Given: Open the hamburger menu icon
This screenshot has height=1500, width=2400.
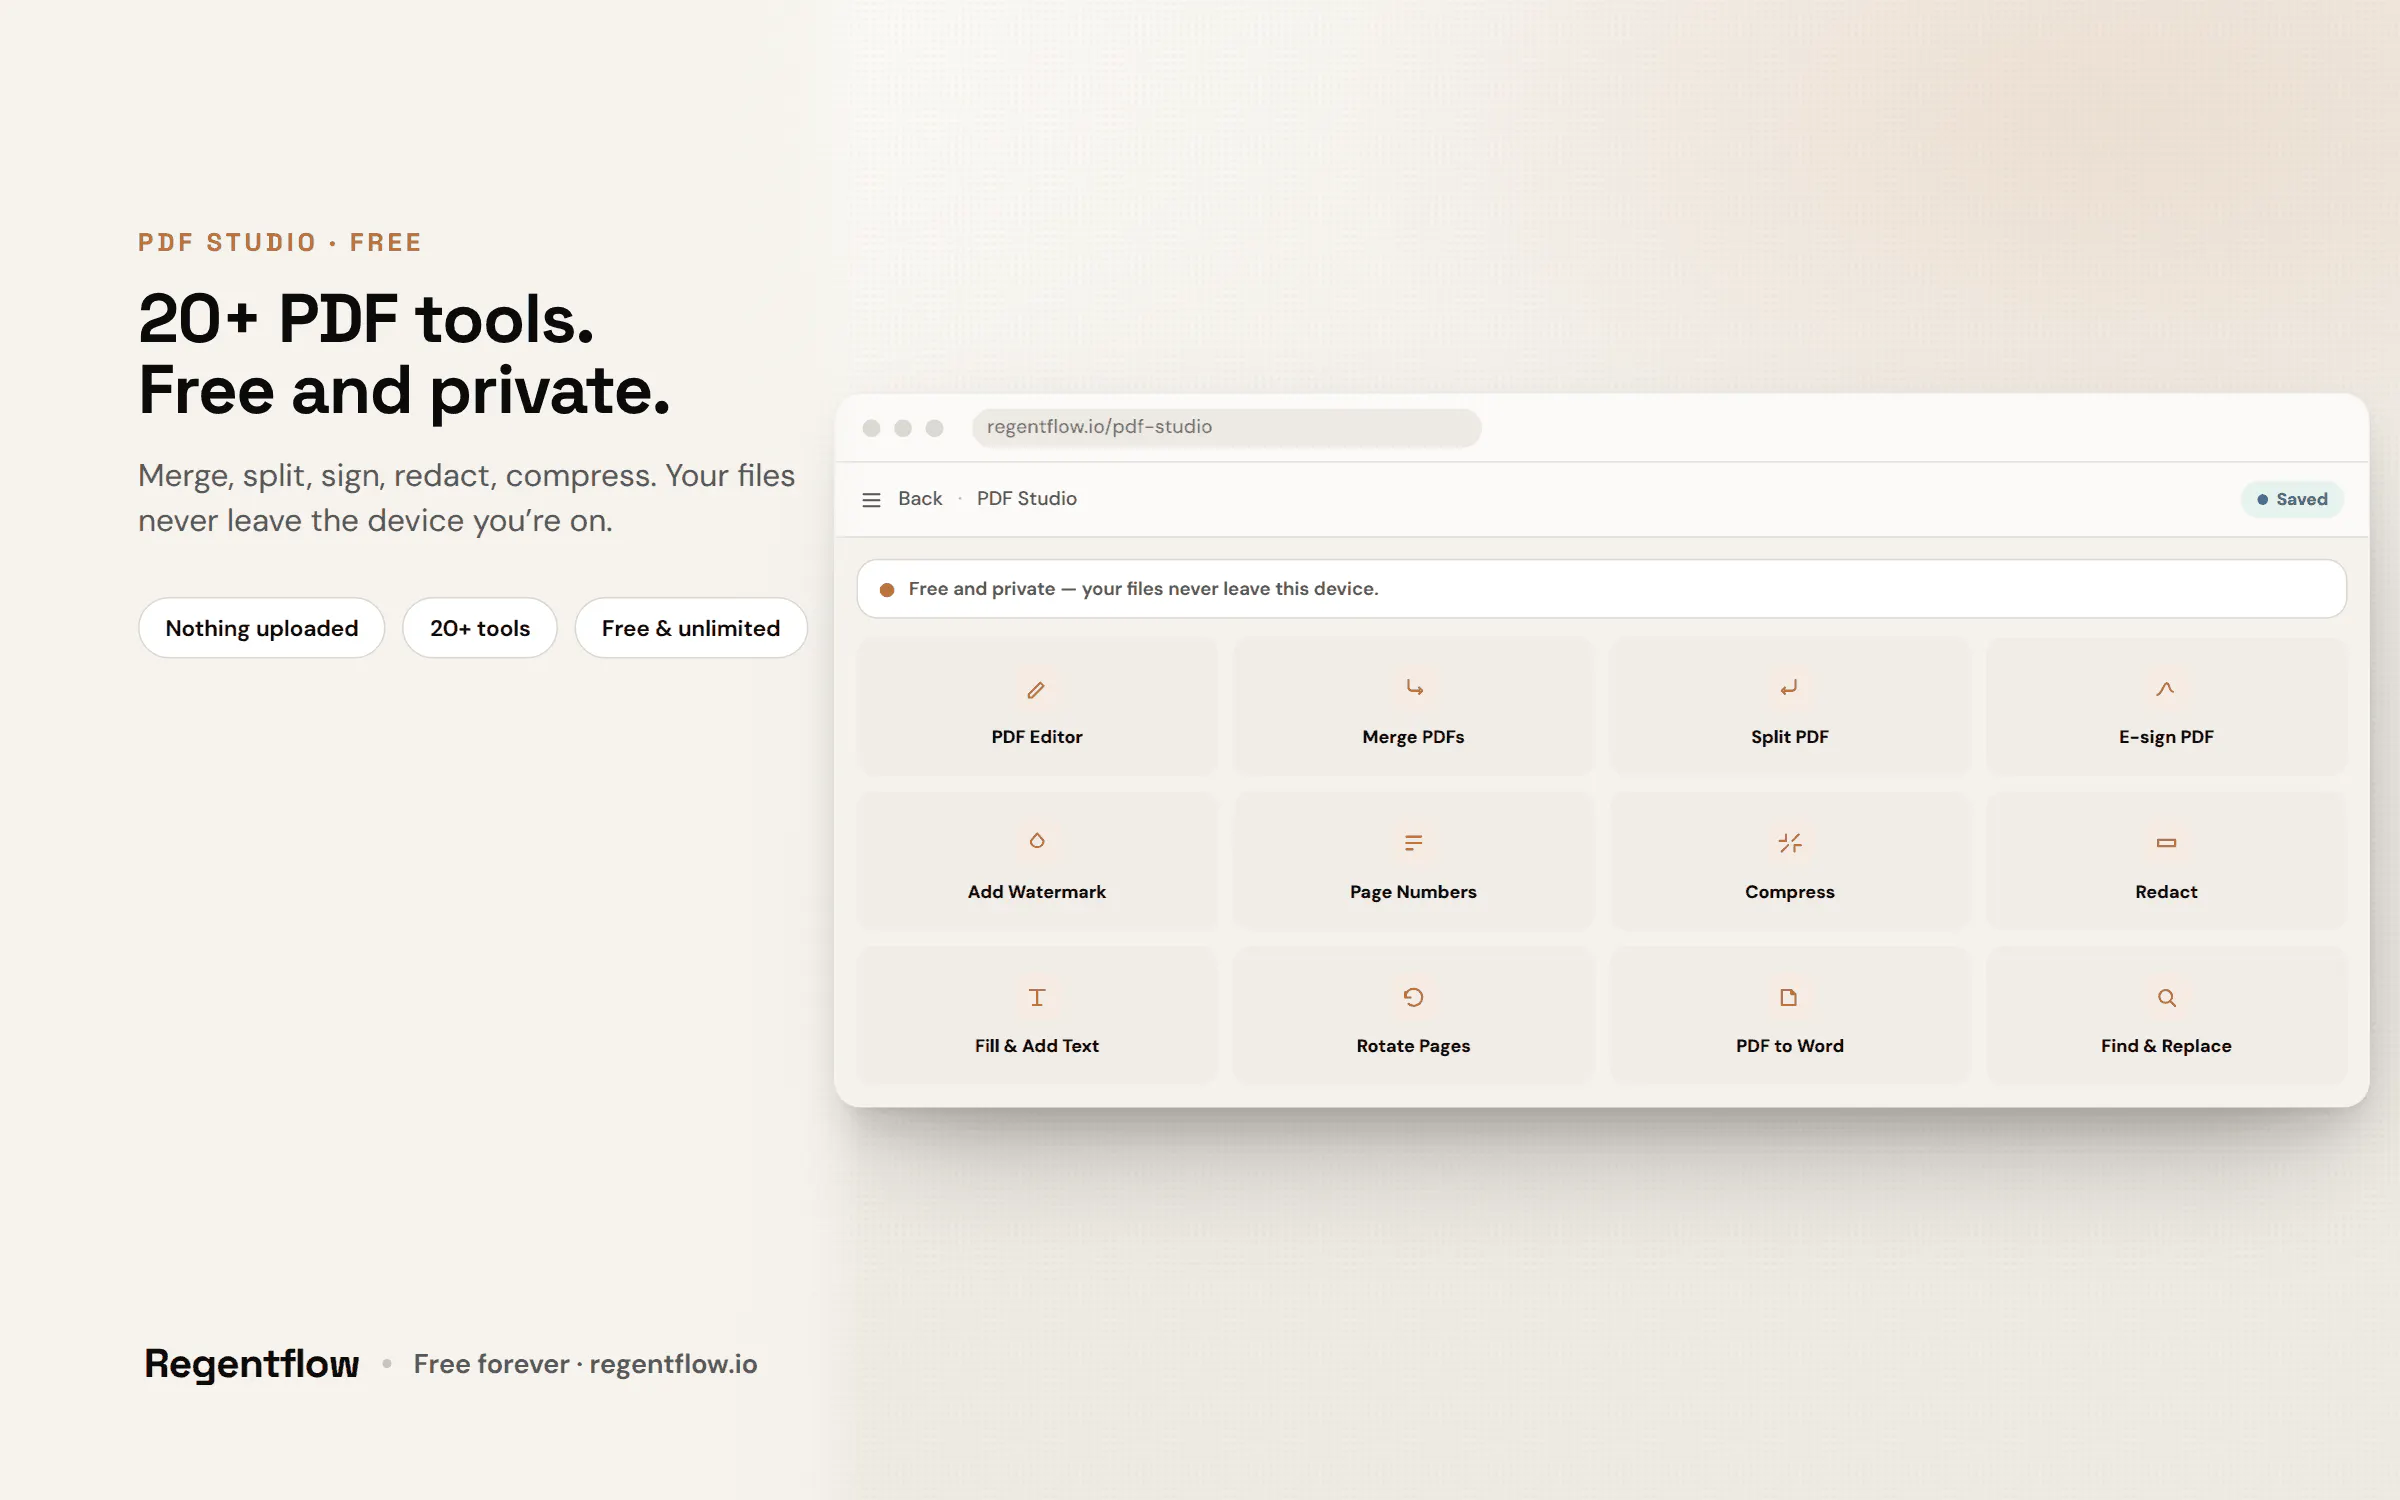Looking at the screenshot, I should click(871, 499).
